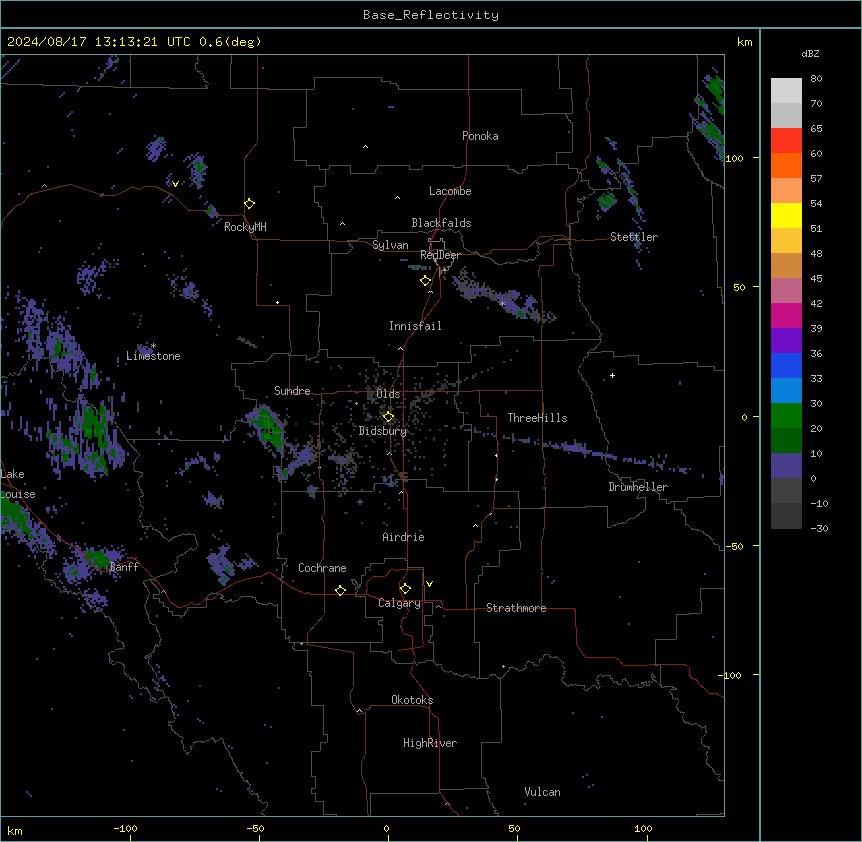Click the 10 dBZ slate-blue legend swatch
This screenshot has width=862, height=842.
786,466
